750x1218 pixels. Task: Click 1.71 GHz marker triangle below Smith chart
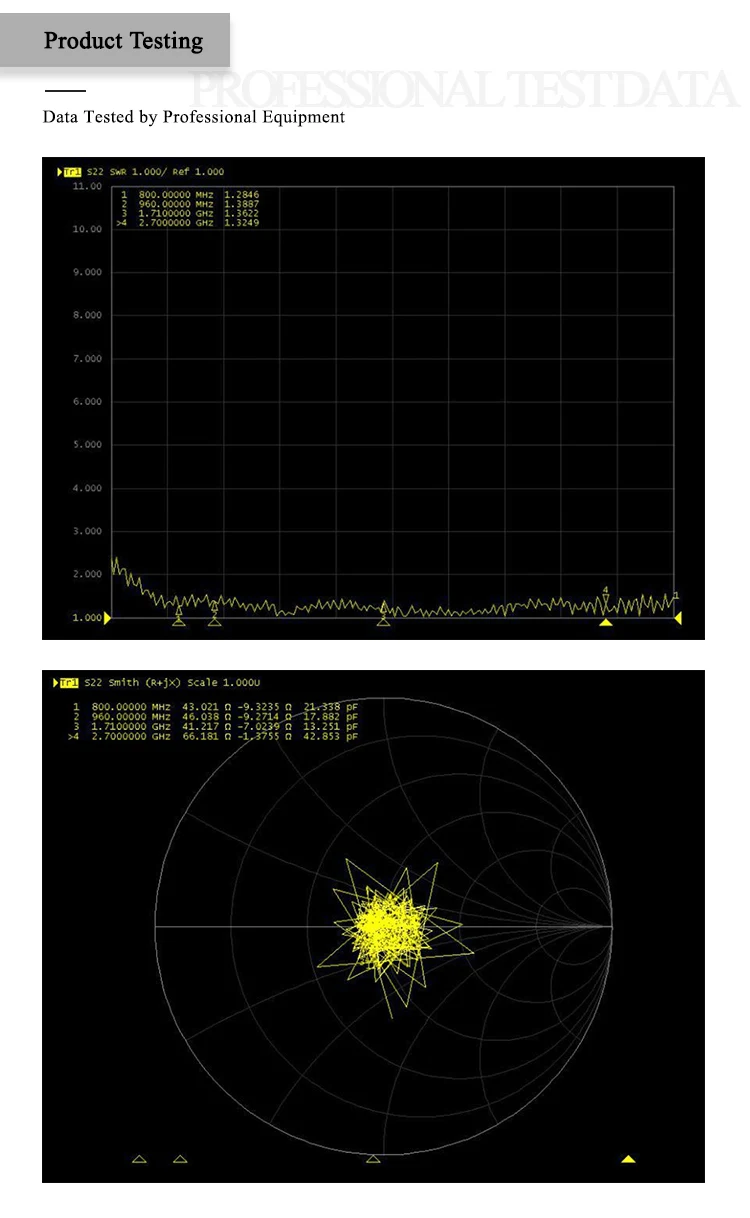pos(373,1159)
